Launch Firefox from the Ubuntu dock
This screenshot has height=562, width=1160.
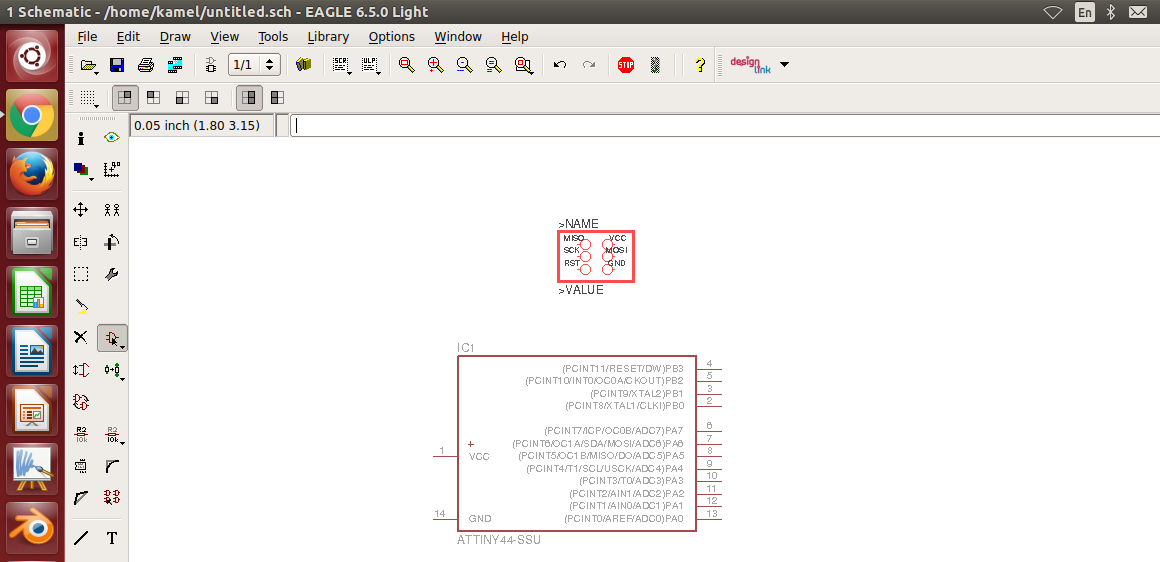pos(32,175)
